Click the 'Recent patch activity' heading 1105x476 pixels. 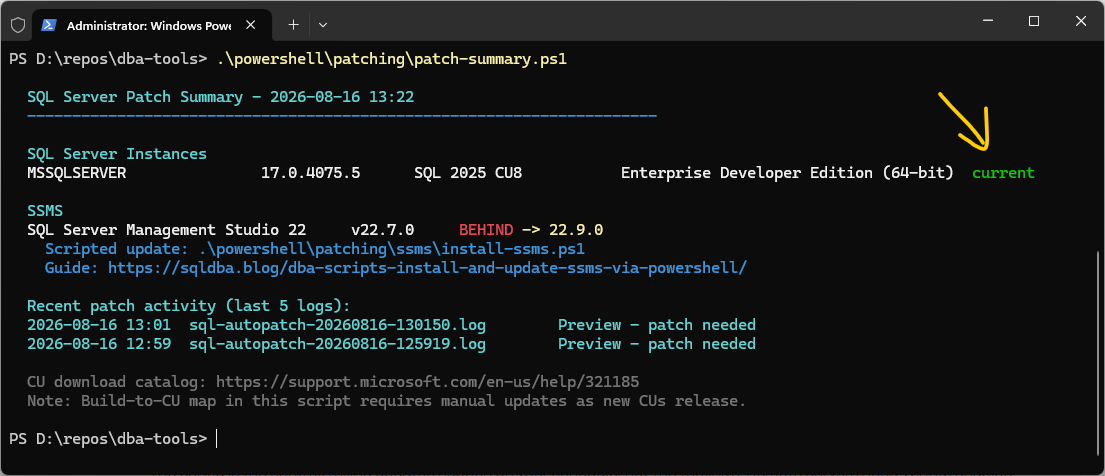pyautogui.click(x=189, y=306)
